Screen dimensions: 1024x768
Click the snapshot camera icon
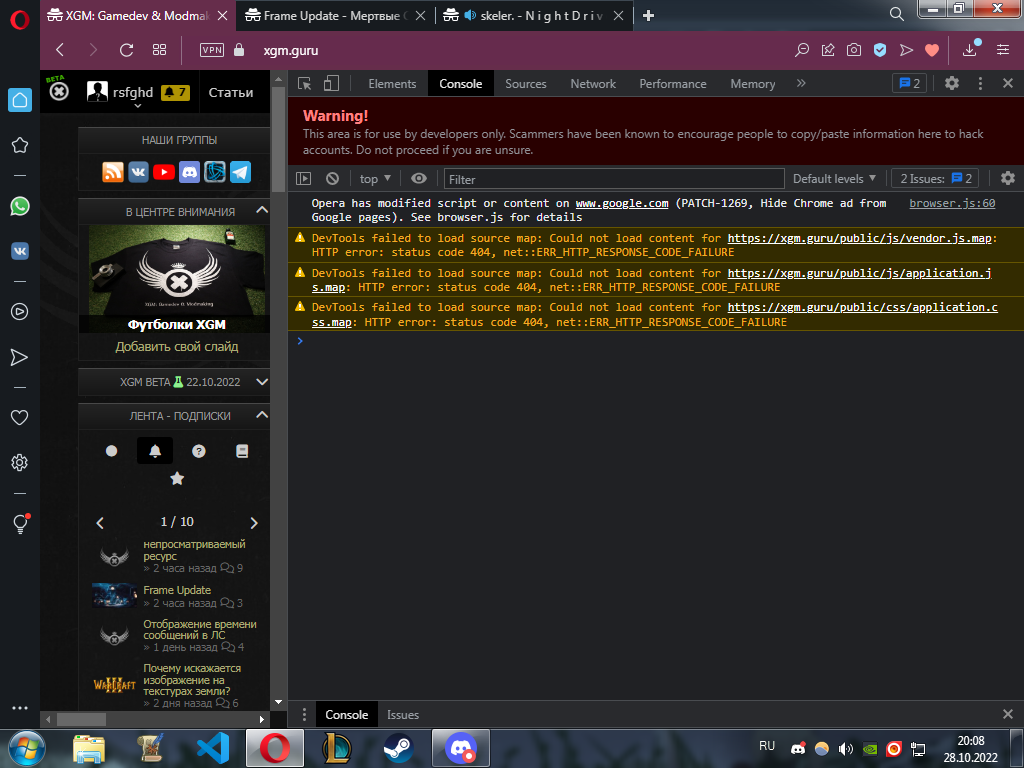(854, 50)
